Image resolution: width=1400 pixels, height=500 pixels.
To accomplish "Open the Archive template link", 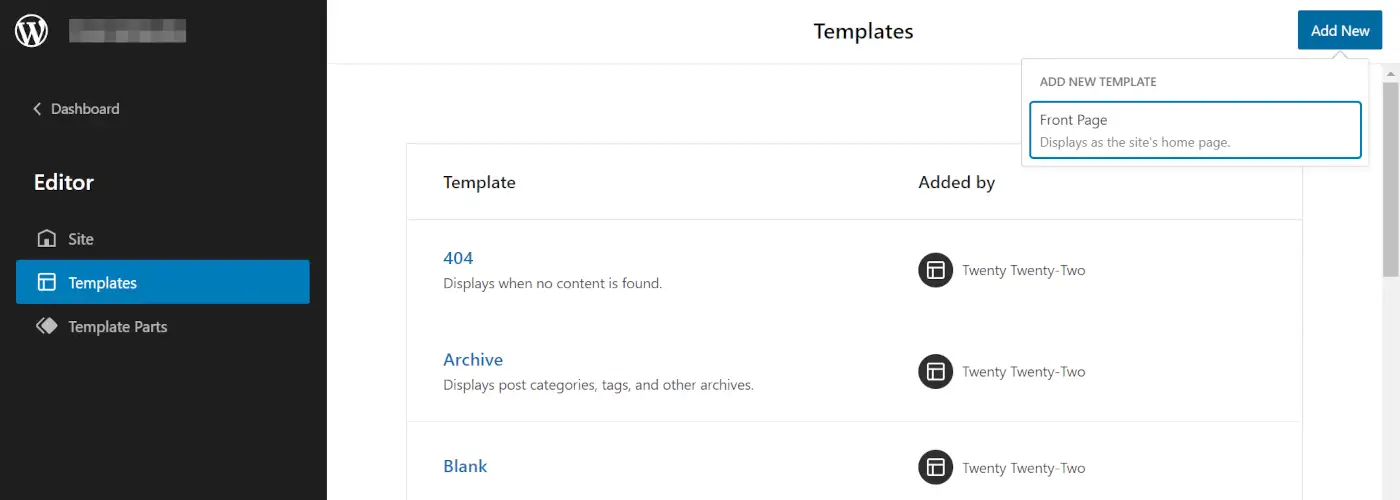I will pos(473,360).
